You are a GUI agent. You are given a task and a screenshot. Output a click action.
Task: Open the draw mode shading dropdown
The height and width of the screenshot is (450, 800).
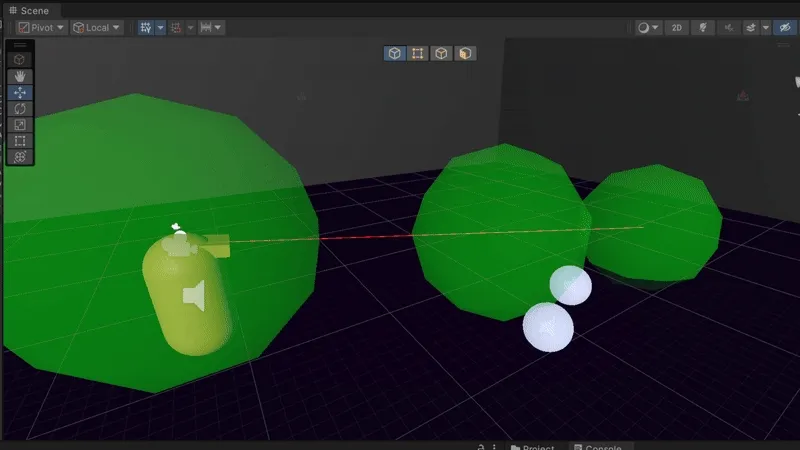click(648, 28)
